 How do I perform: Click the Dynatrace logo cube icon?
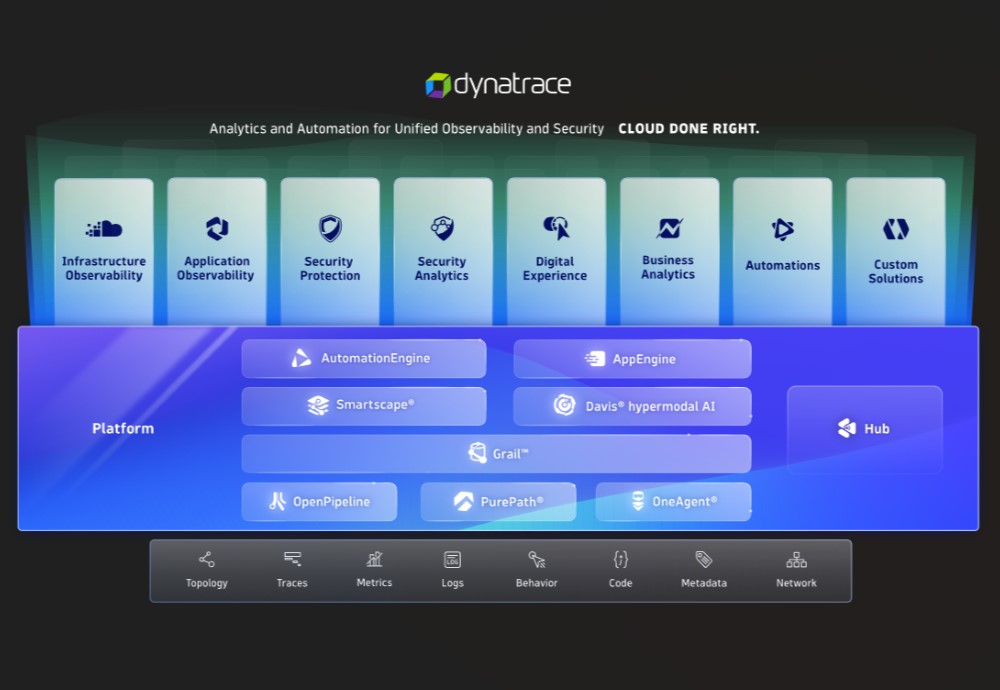click(x=438, y=85)
